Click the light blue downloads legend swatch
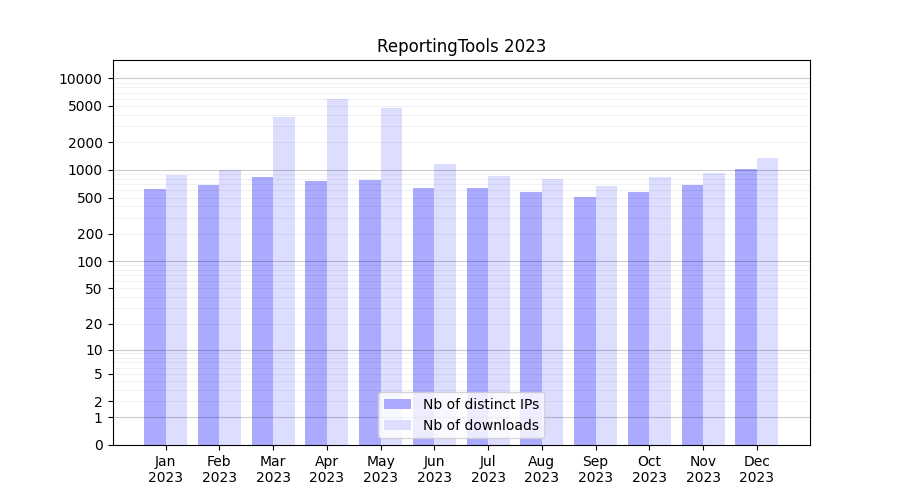This screenshot has width=900, height=500. coord(397,425)
